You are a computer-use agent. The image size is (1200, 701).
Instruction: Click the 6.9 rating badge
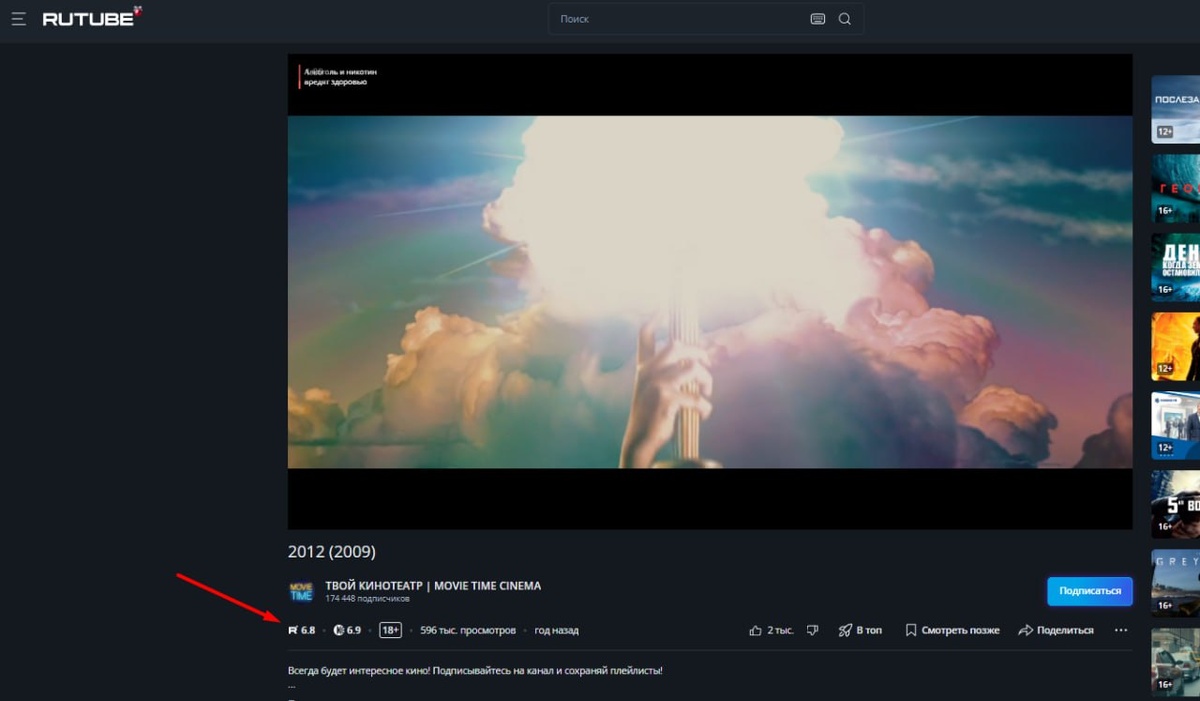pos(347,630)
